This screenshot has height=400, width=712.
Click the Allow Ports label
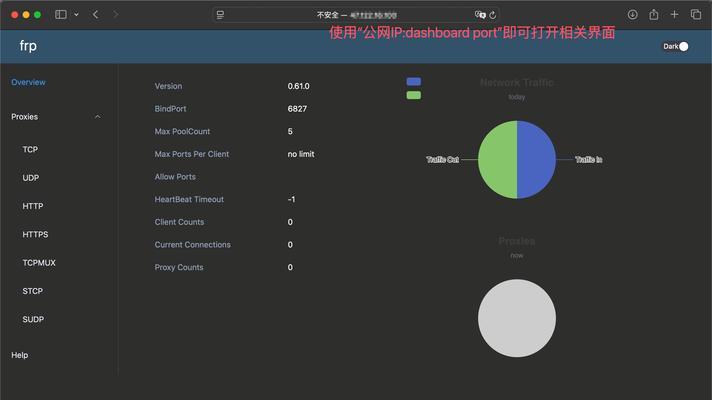coord(175,177)
